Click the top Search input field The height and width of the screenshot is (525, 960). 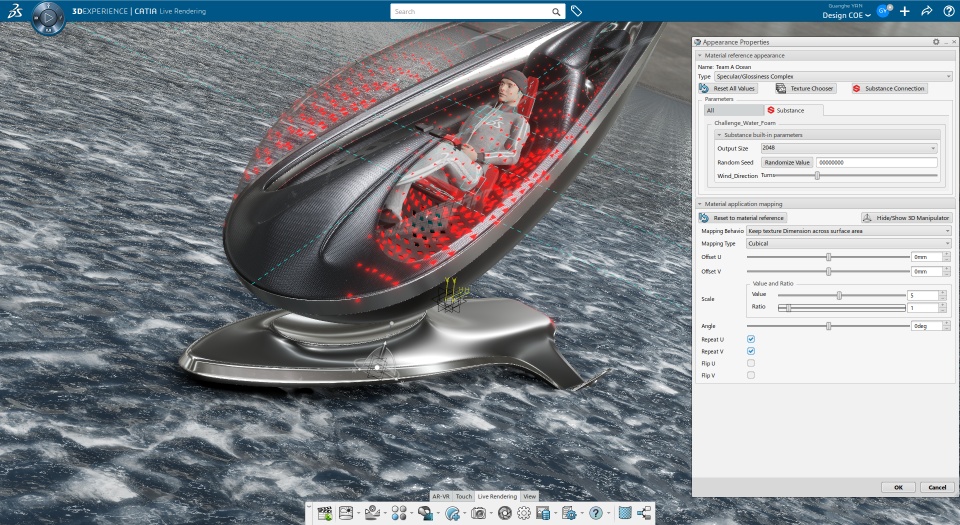point(471,12)
